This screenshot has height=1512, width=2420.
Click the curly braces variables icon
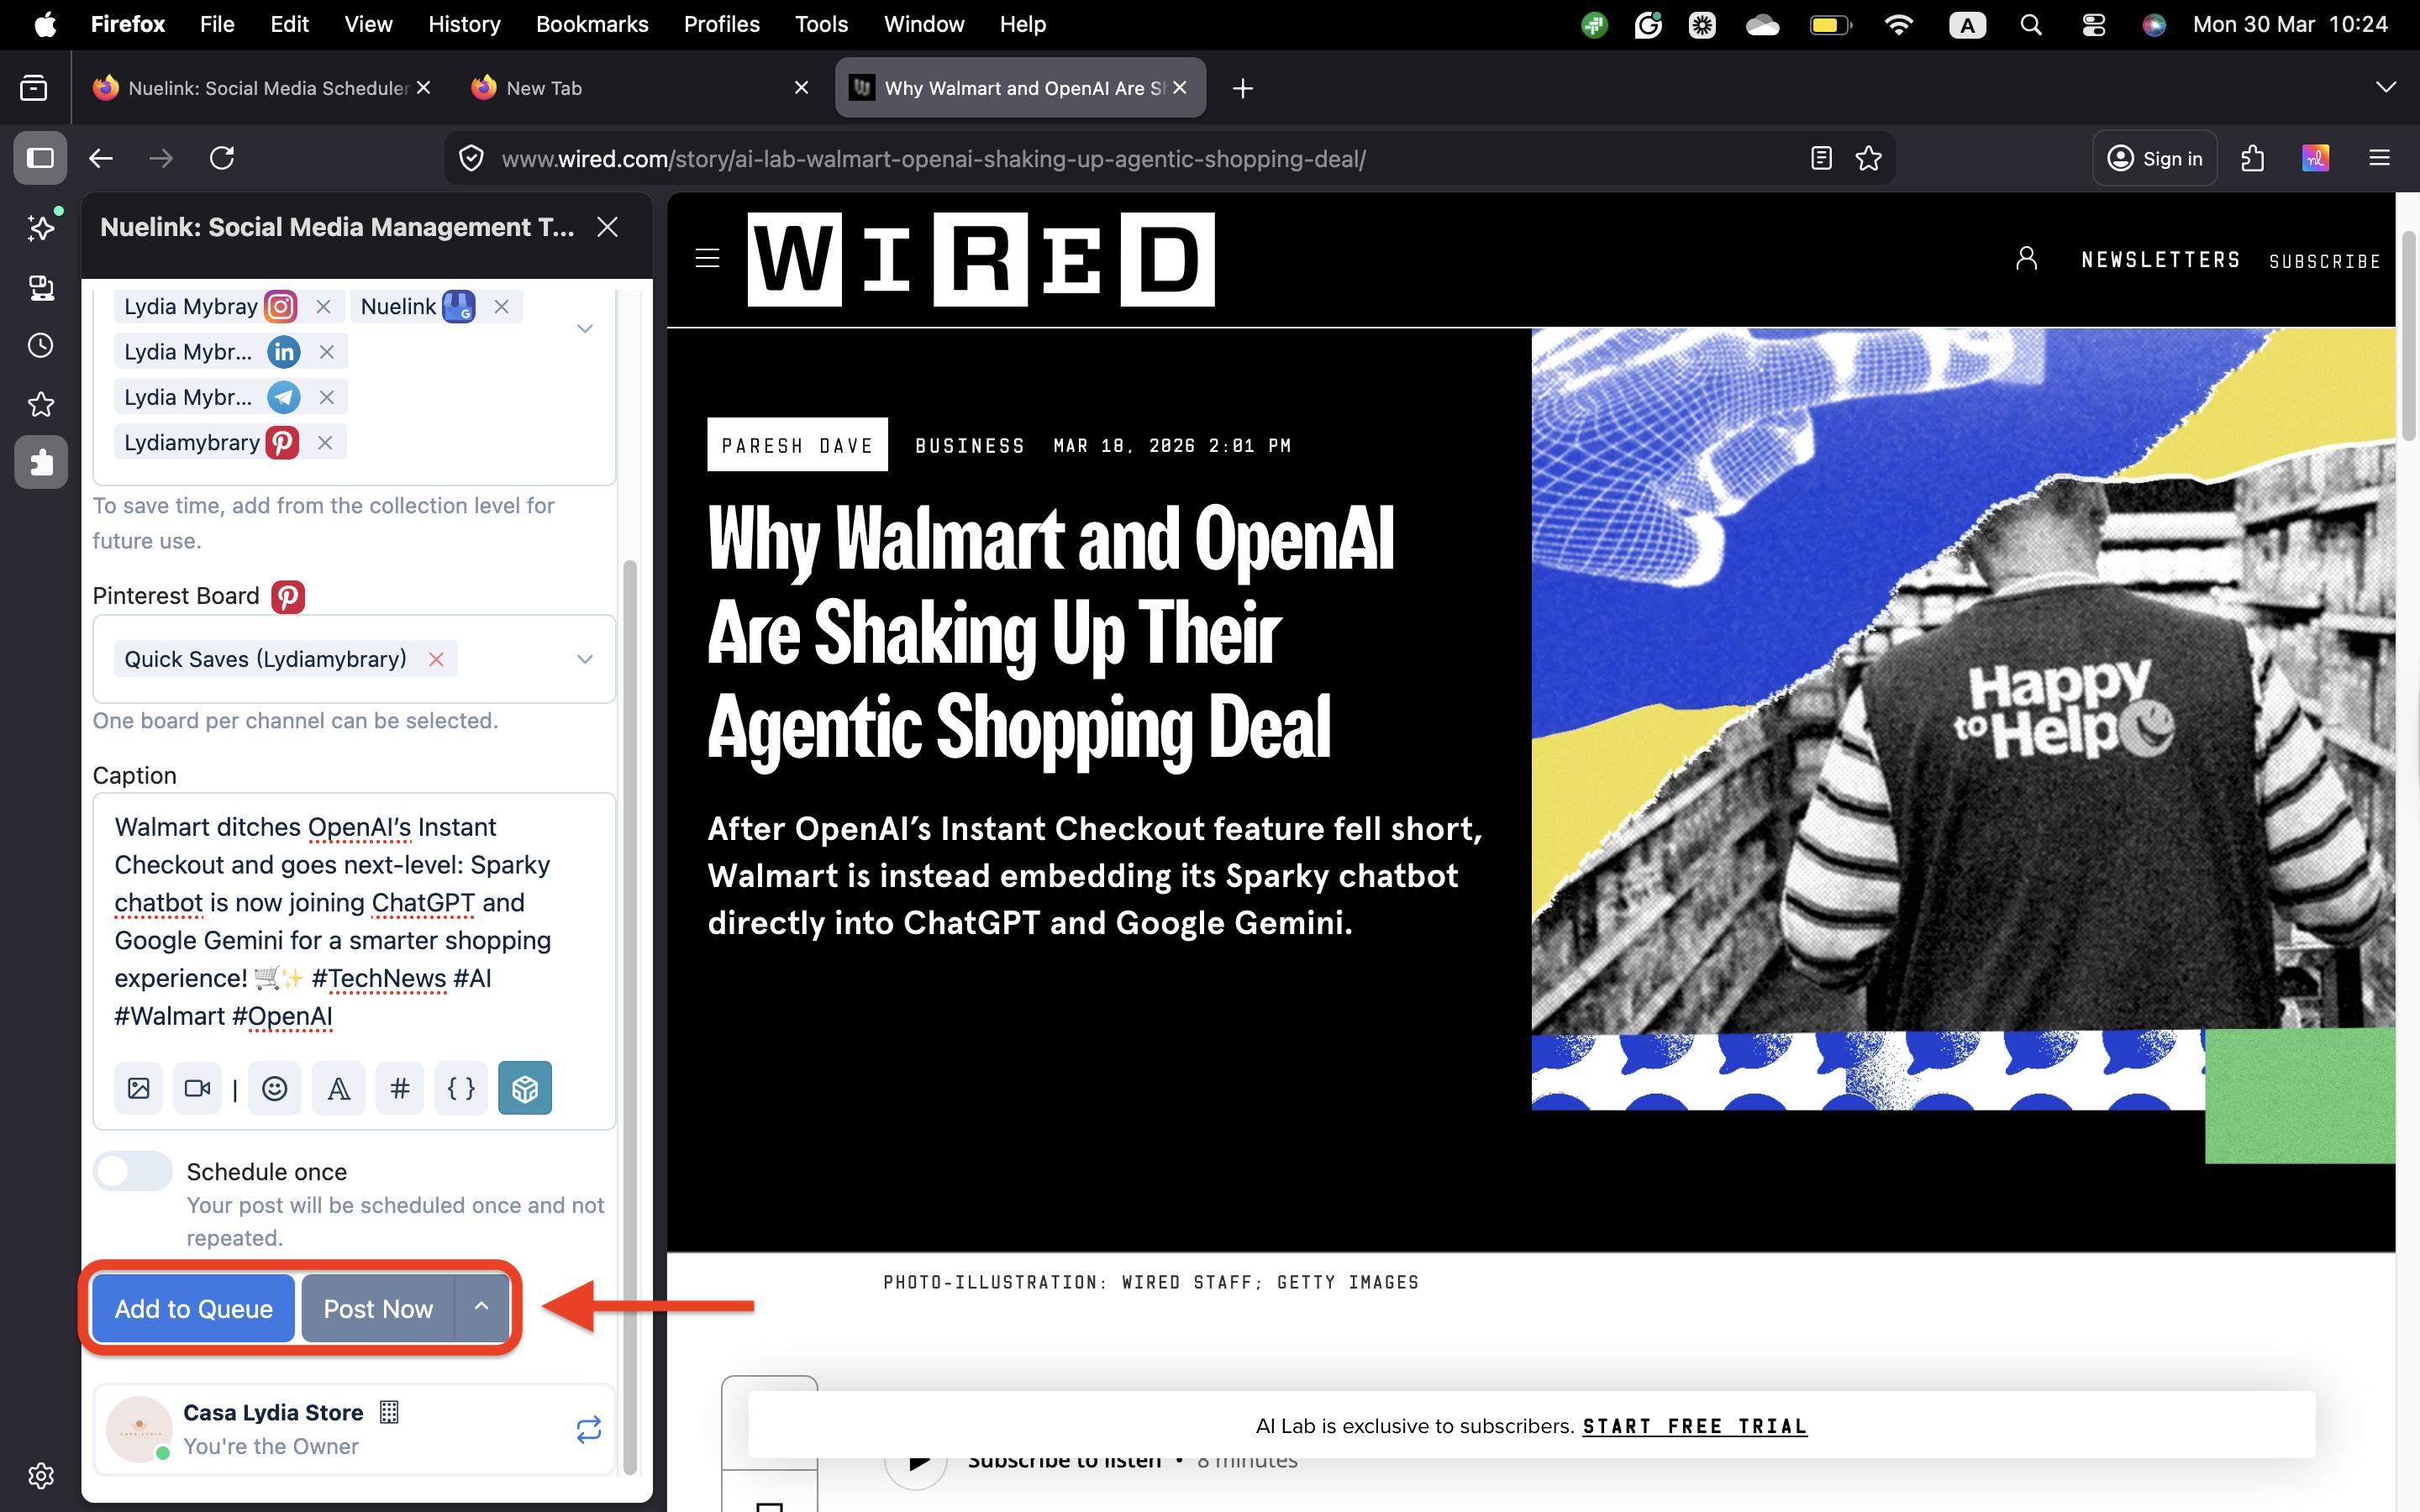461,1088
